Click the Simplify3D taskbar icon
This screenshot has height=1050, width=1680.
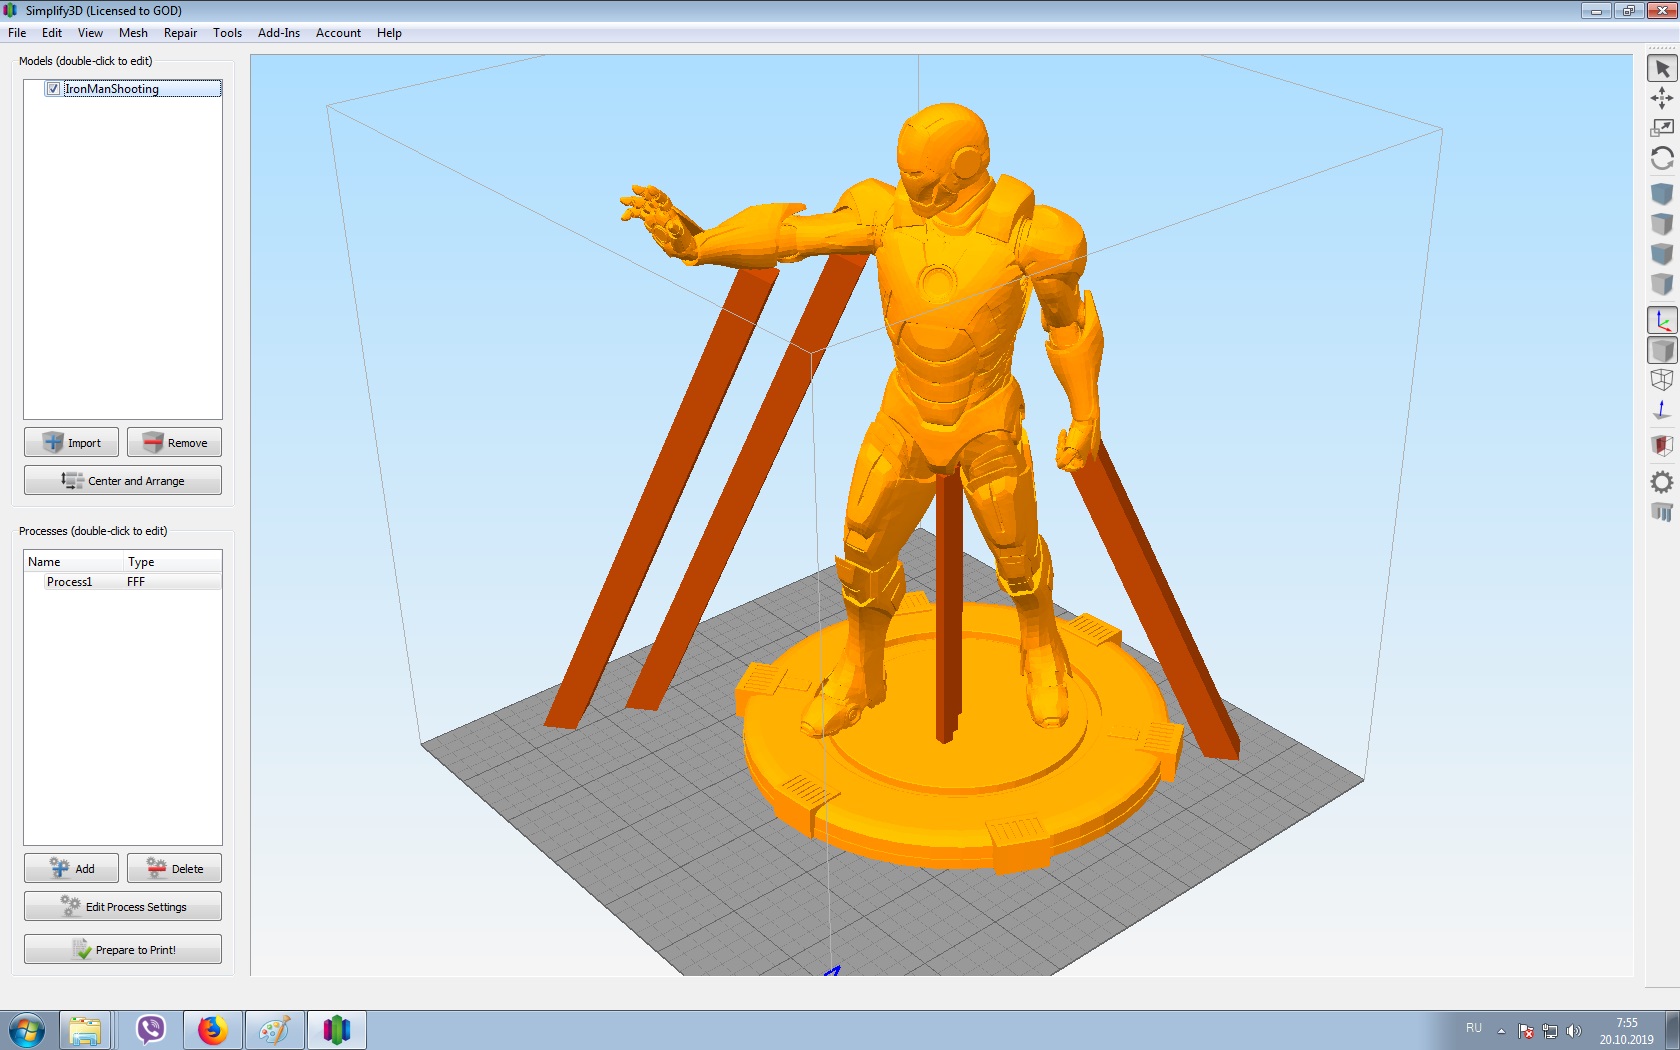click(x=337, y=1030)
